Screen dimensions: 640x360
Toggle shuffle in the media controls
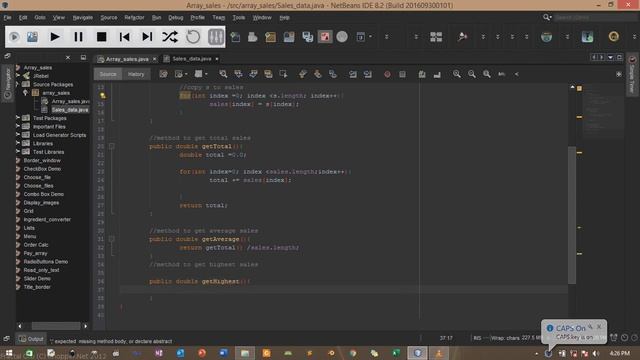pyautogui.click(x=170, y=37)
